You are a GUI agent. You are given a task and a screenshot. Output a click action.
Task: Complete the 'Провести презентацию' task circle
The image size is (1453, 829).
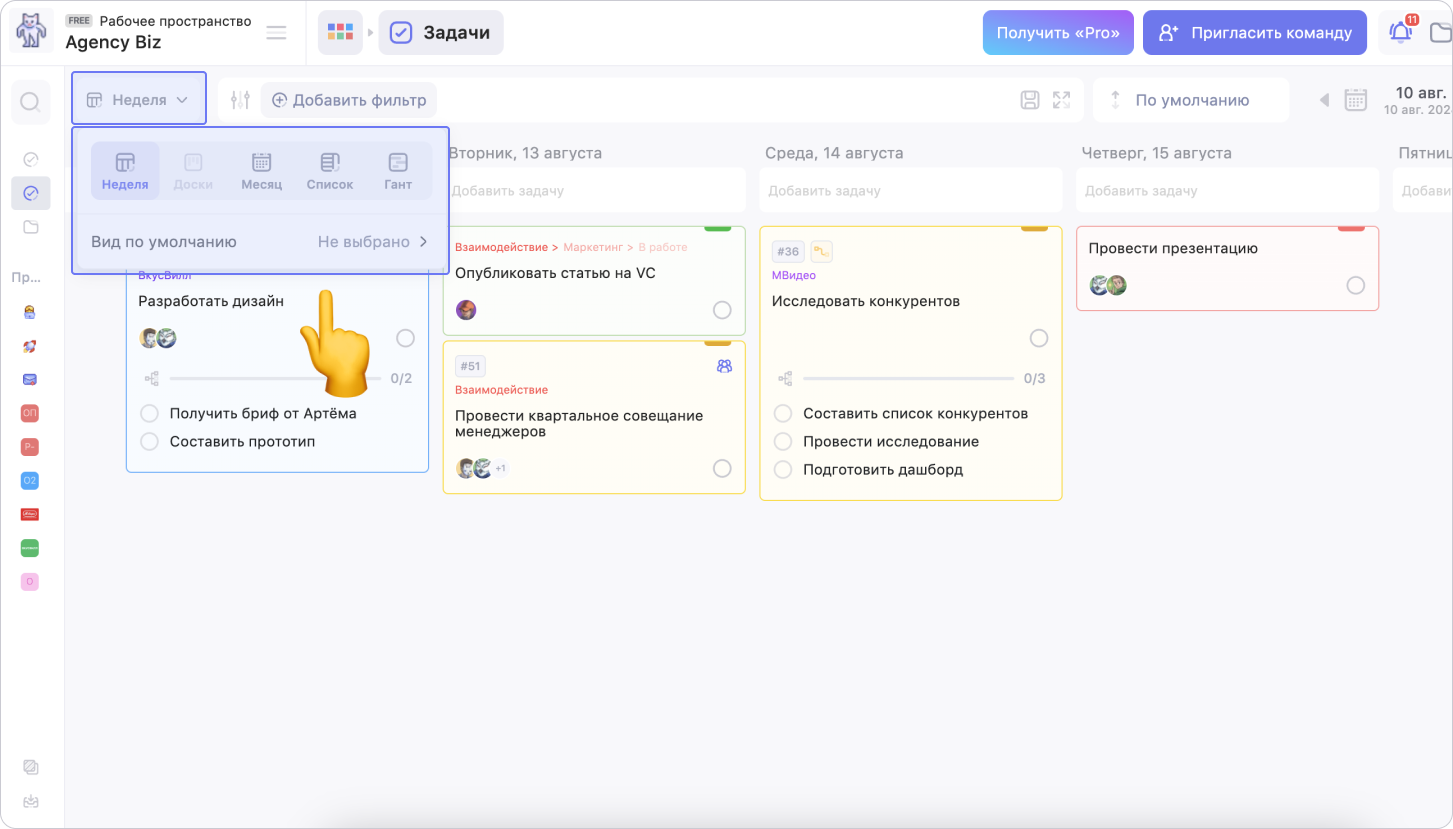coord(1355,285)
